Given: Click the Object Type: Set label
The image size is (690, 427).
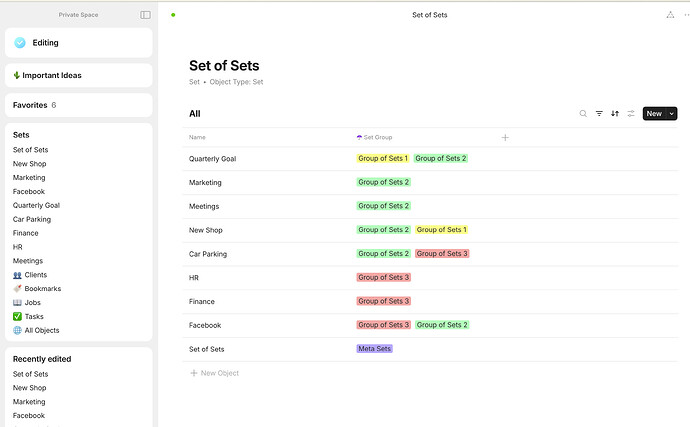Looking at the screenshot, I should tap(236, 82).
